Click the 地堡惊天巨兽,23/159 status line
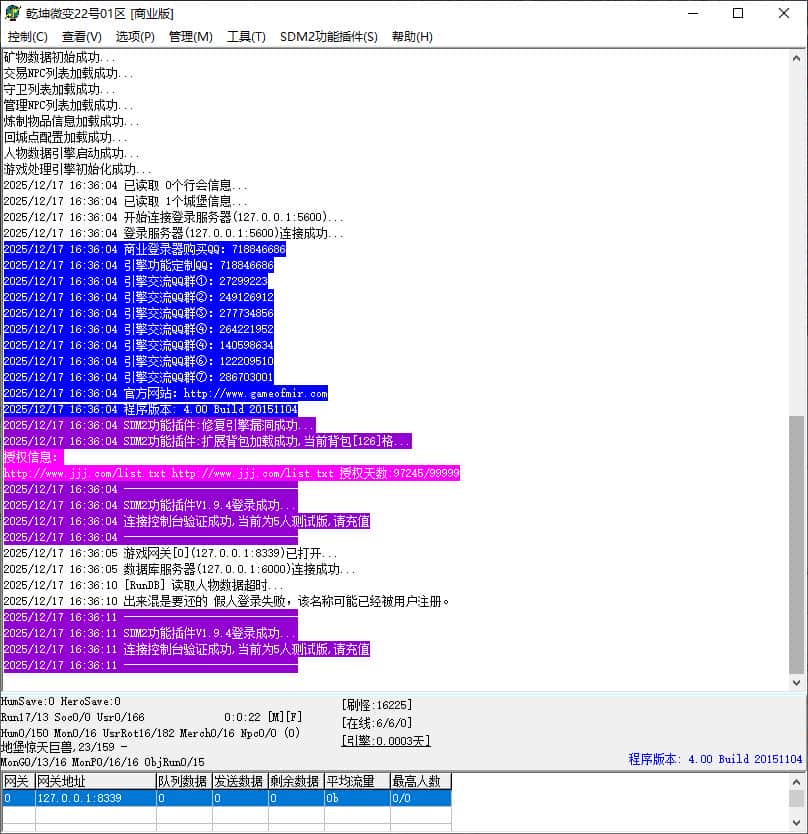This screenshot has width=808, height=834. [x=64, y=747]
